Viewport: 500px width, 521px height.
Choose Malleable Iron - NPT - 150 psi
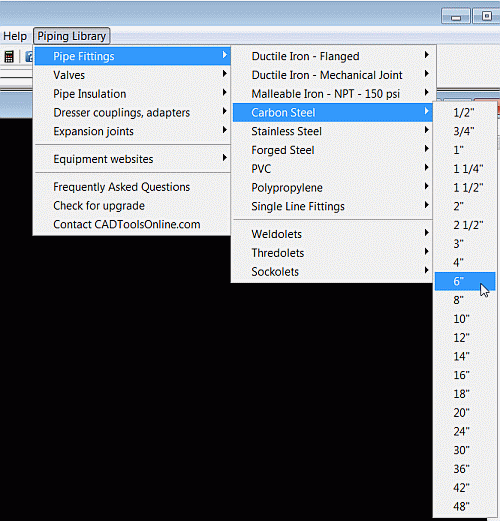[x=332, y=94]
